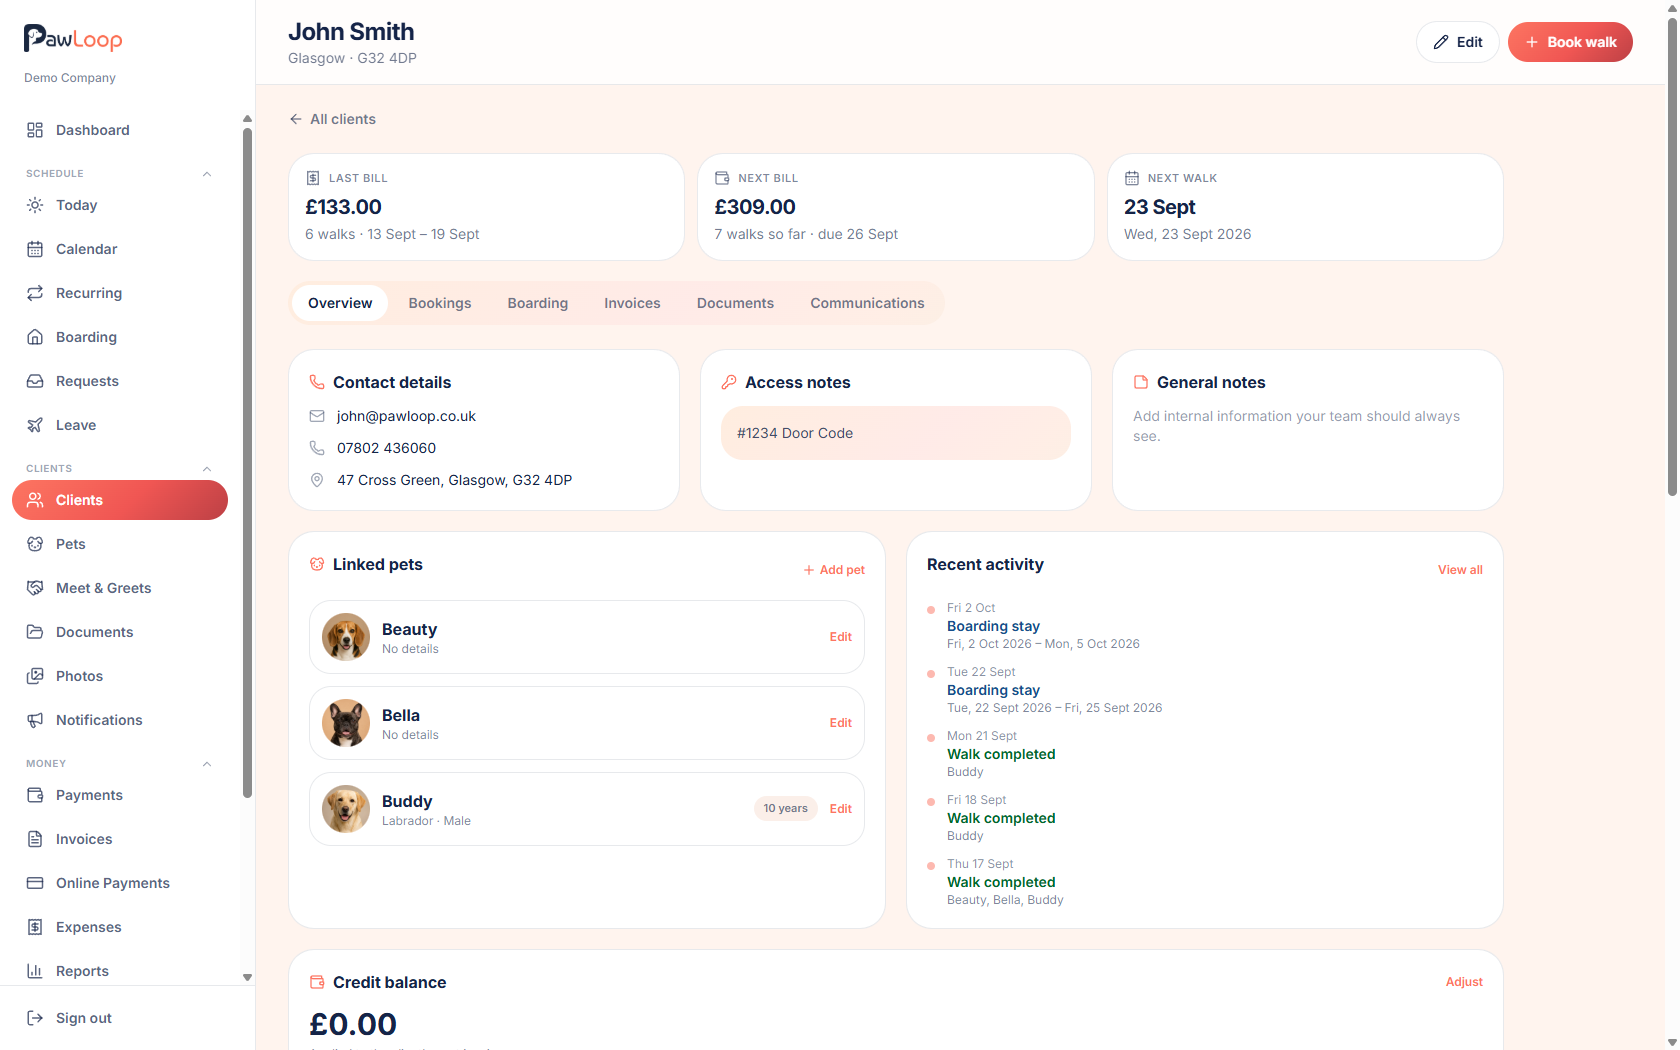Image resolution: width=1680 pixels, height=1050 pixels.
Task: Open the Payments wallet icon
Action: [35, 795]
